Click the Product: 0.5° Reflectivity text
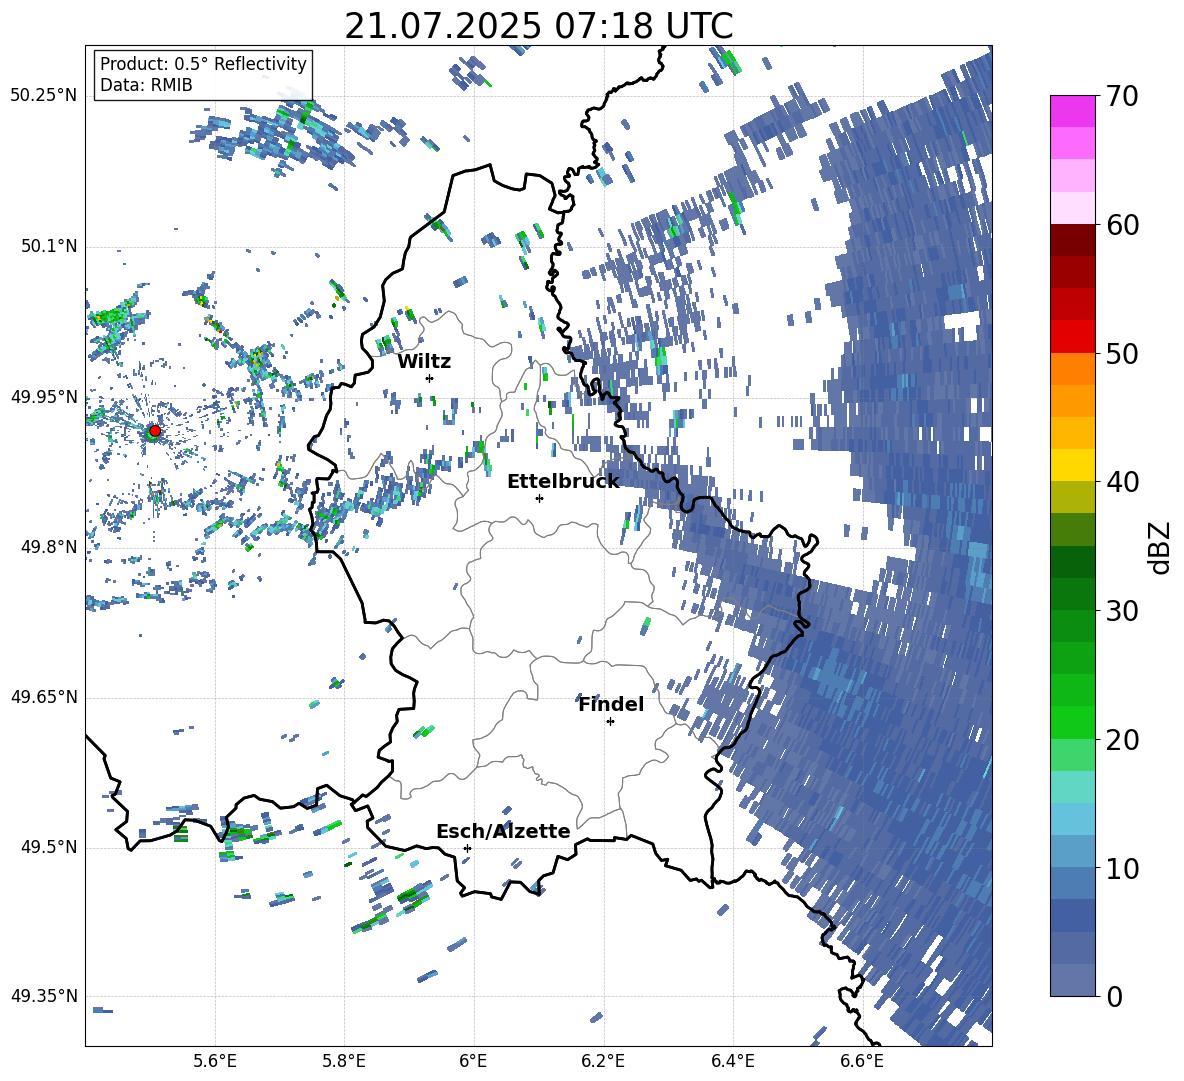1184x1081 pixels. tap(203, 63)
